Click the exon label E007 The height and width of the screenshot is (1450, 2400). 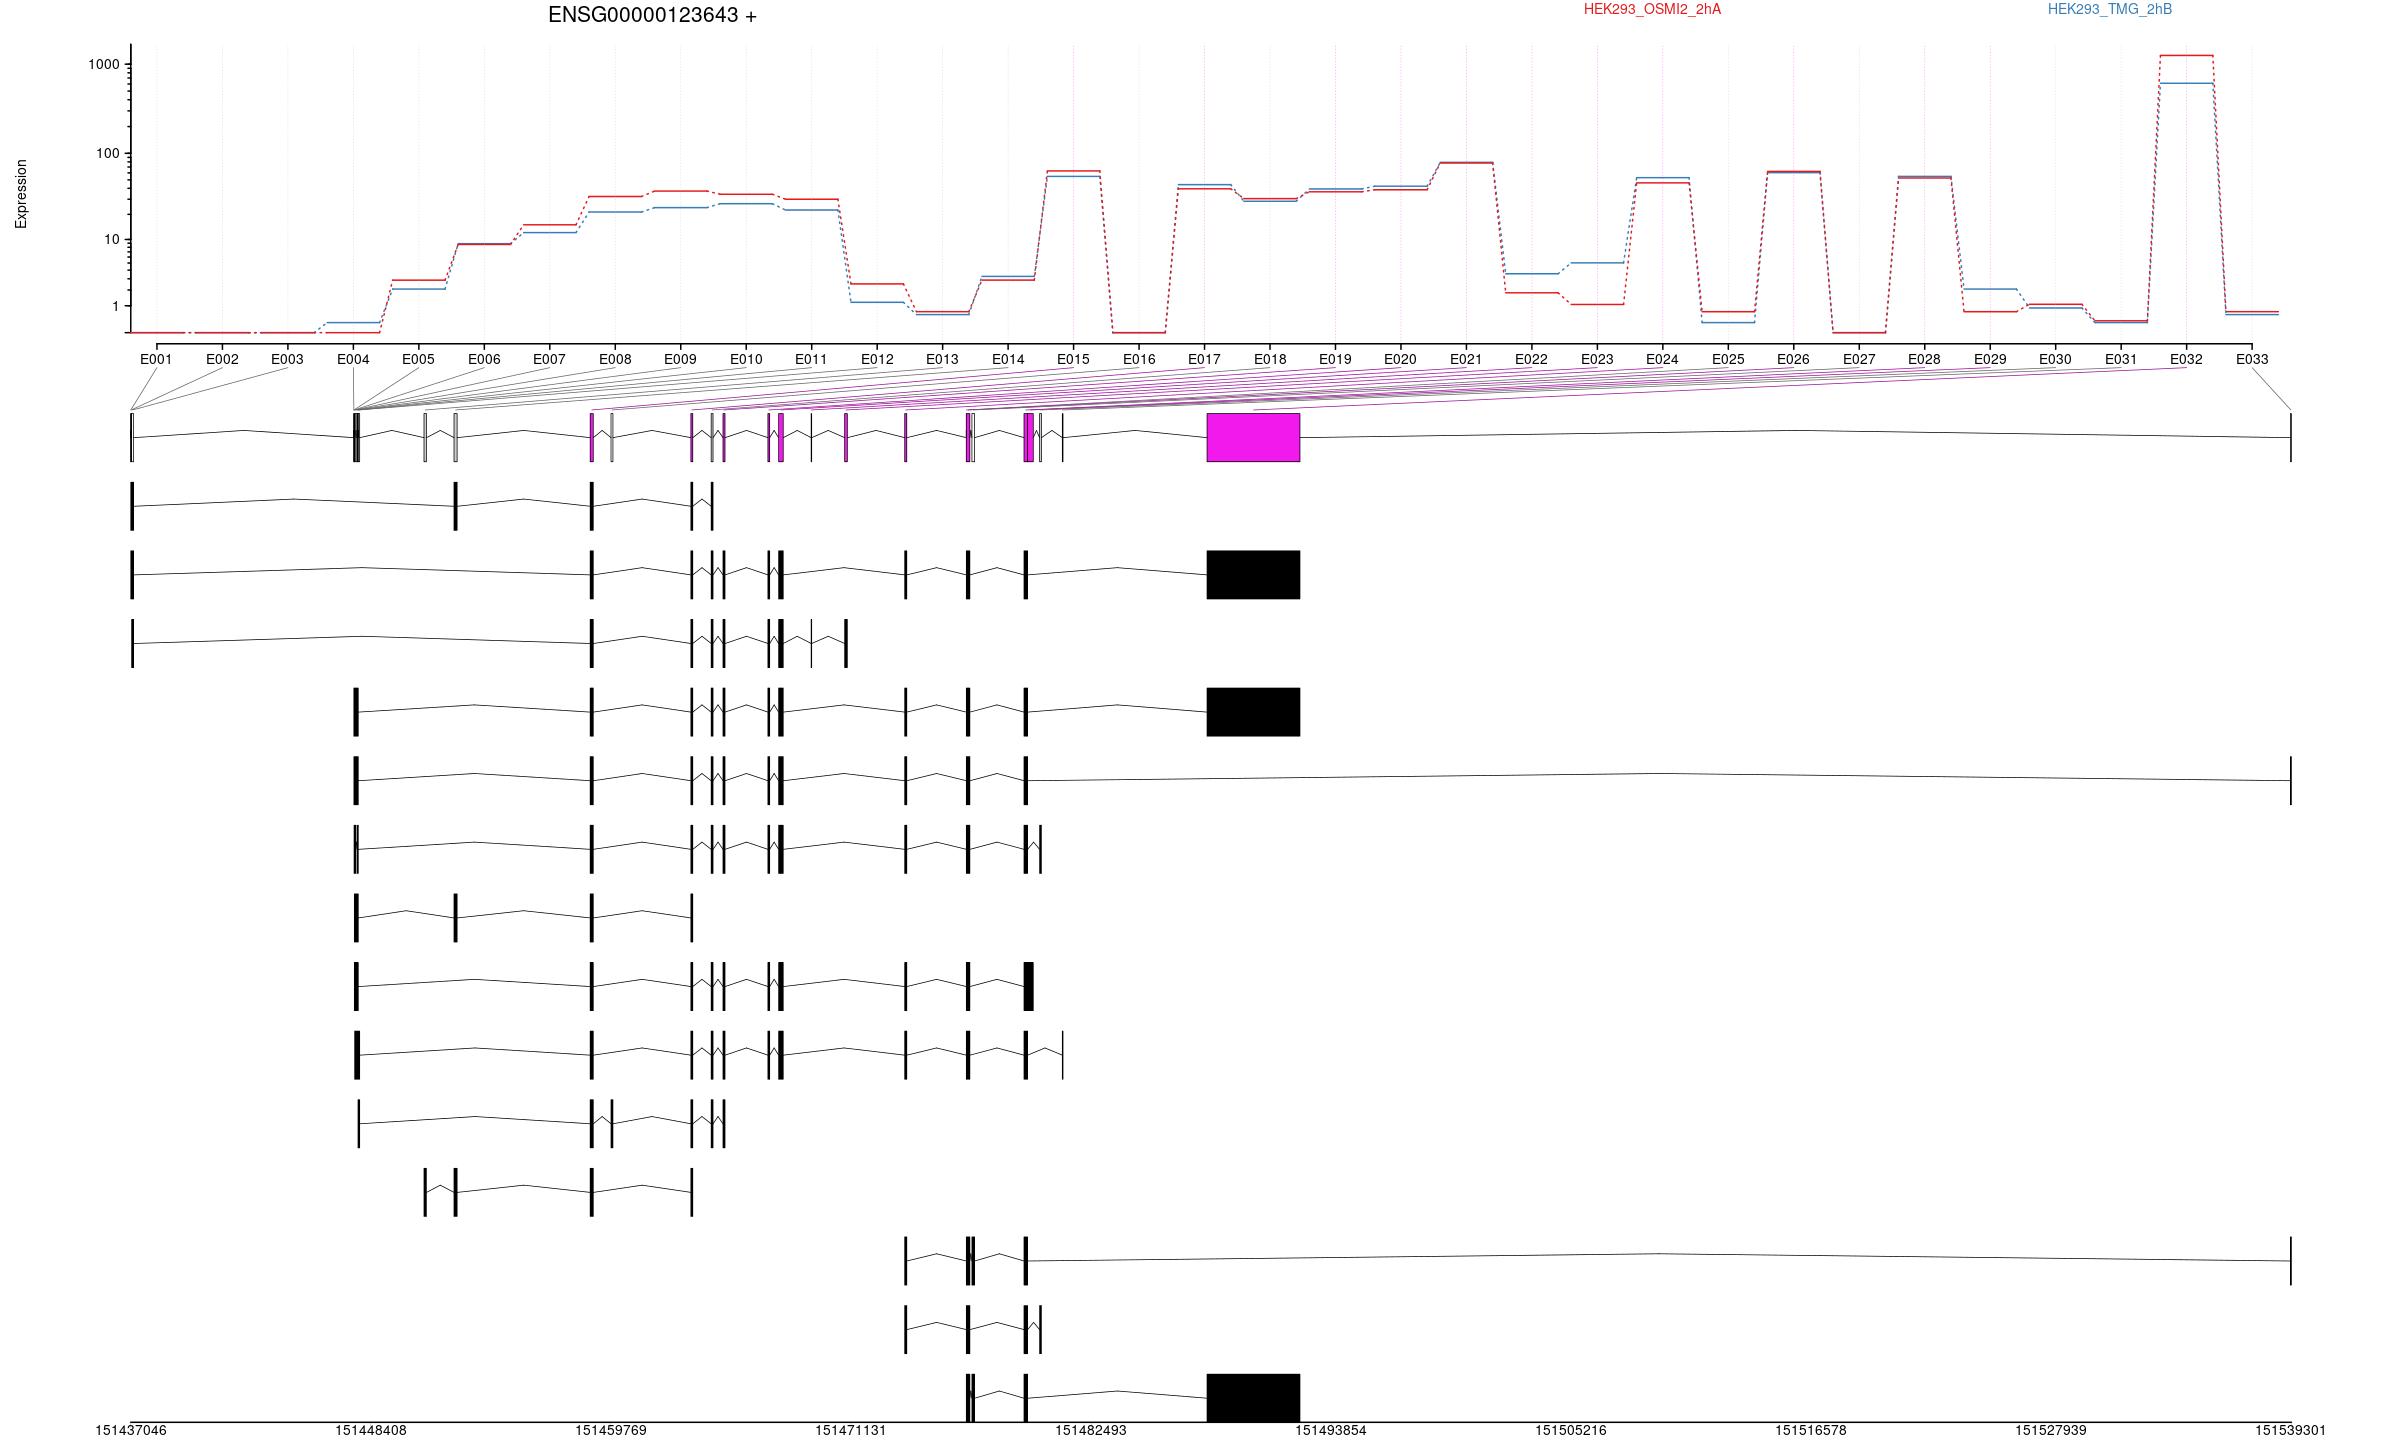[x=549, y=359]
